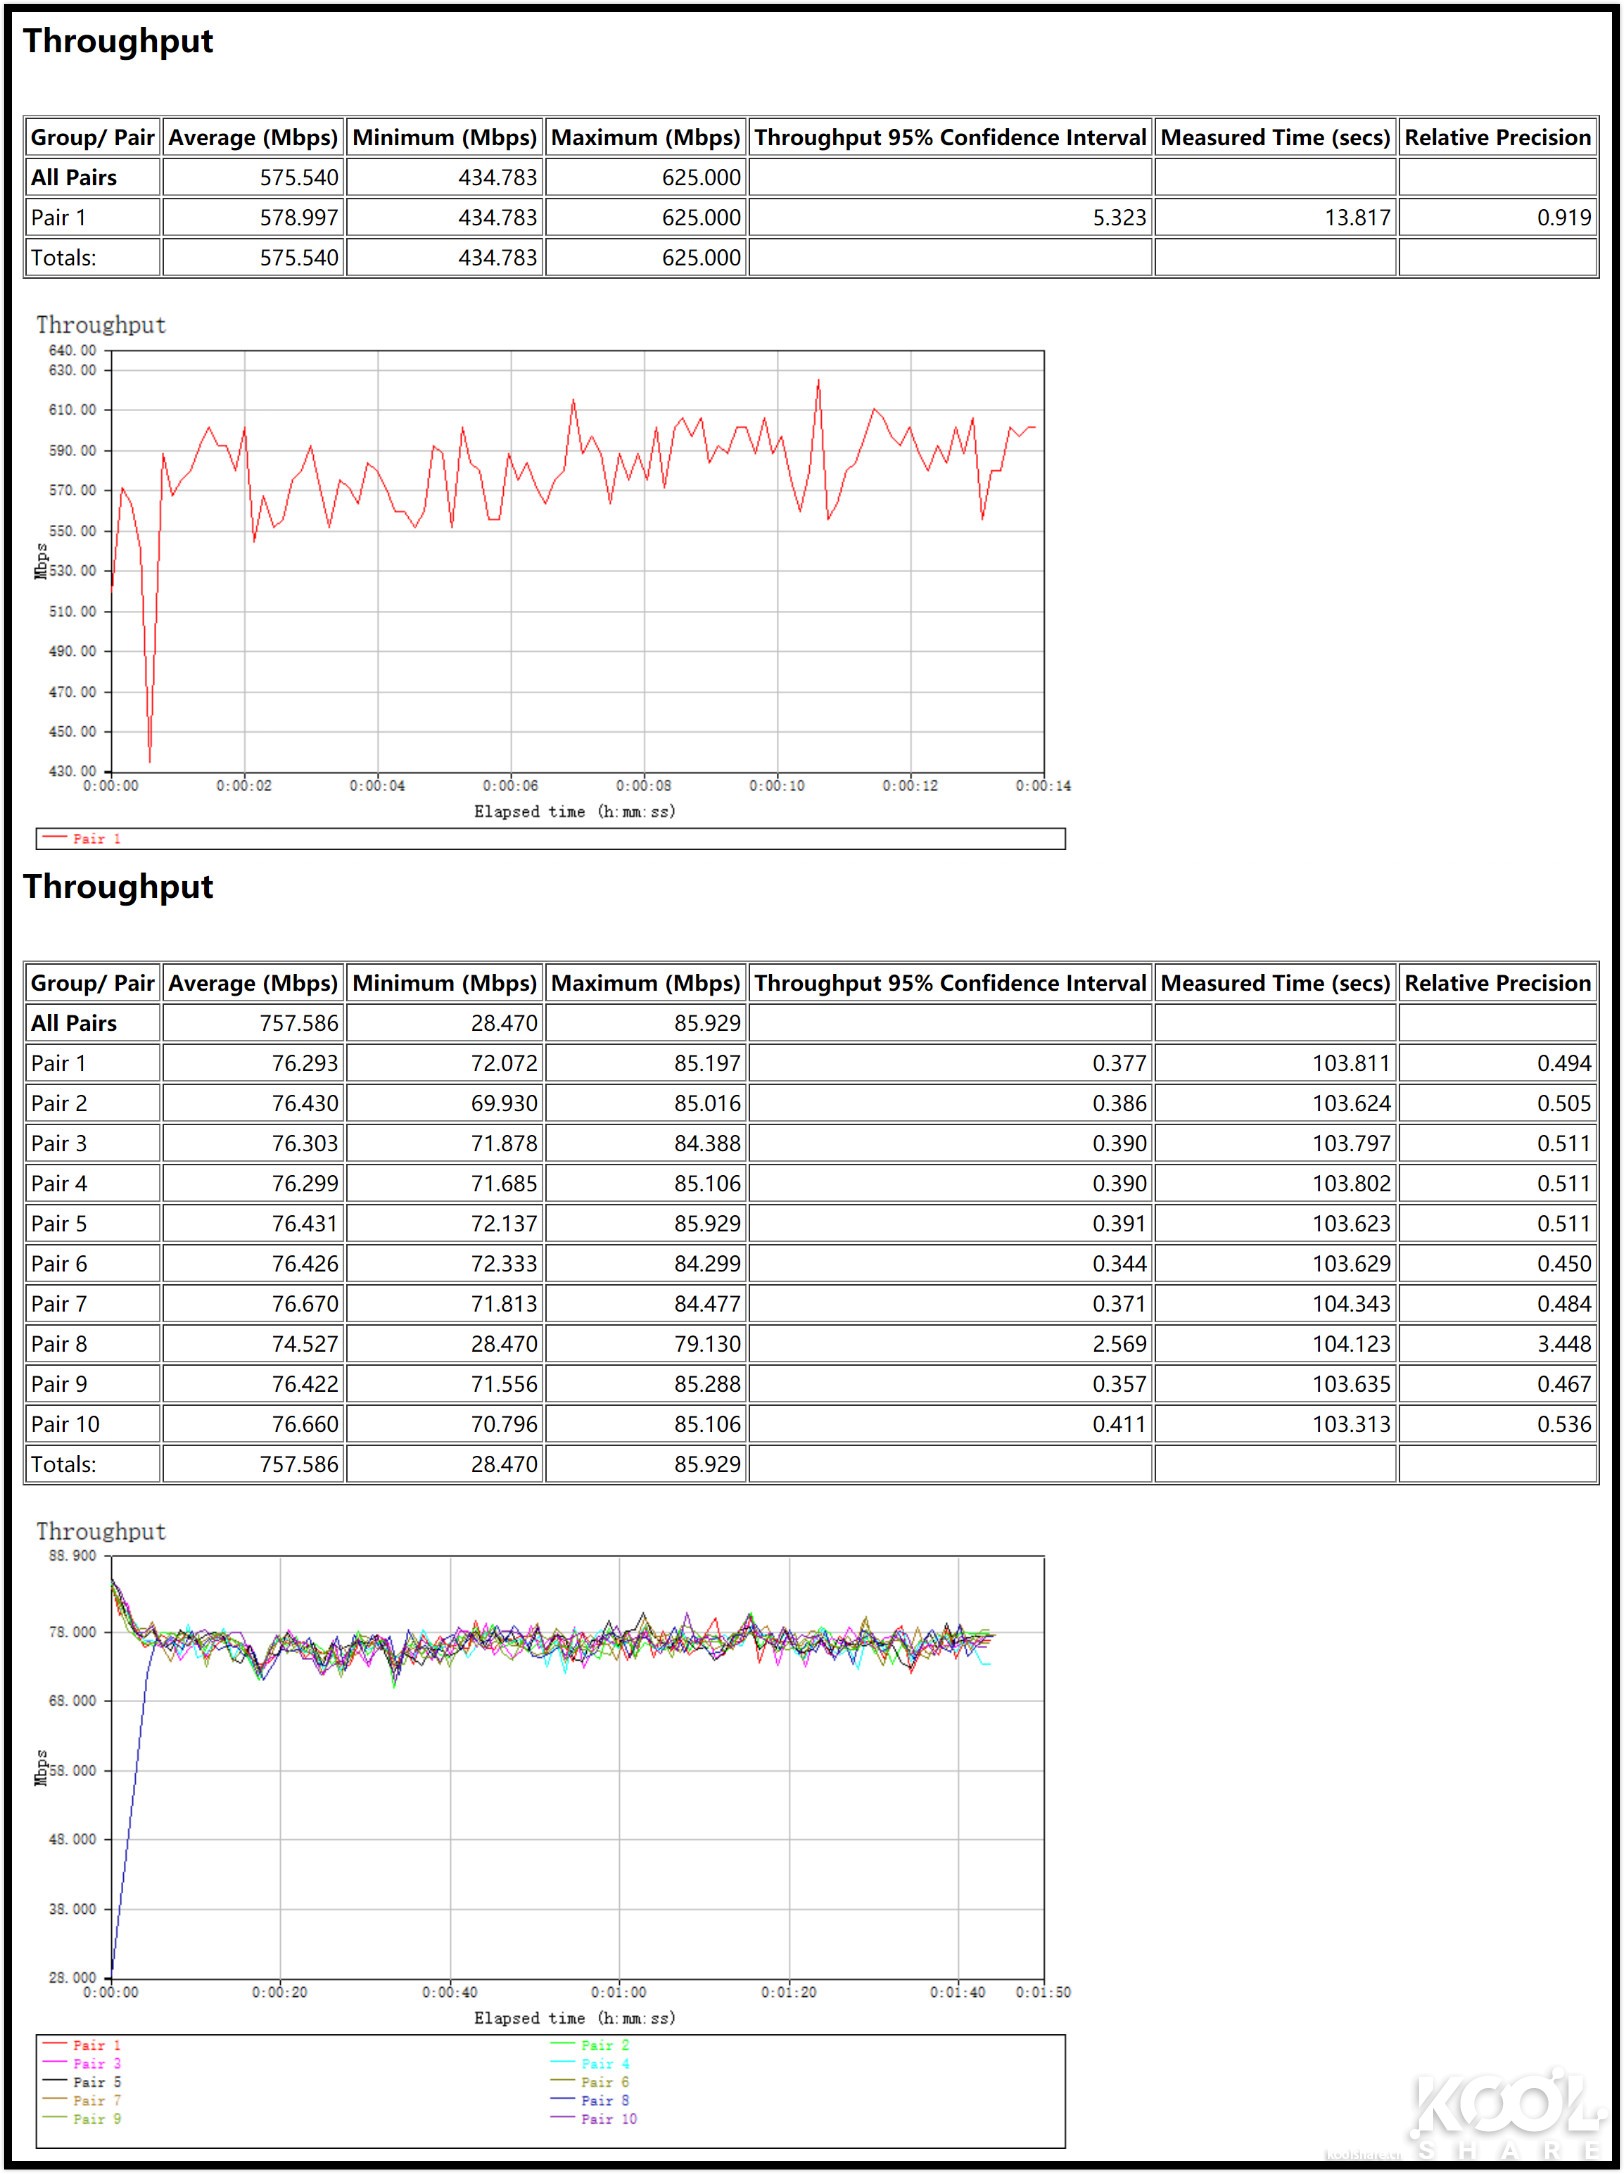Click the Pair 2 legend entry
Viewport: 1624px width, 2174px height.
coord(591,2046)
